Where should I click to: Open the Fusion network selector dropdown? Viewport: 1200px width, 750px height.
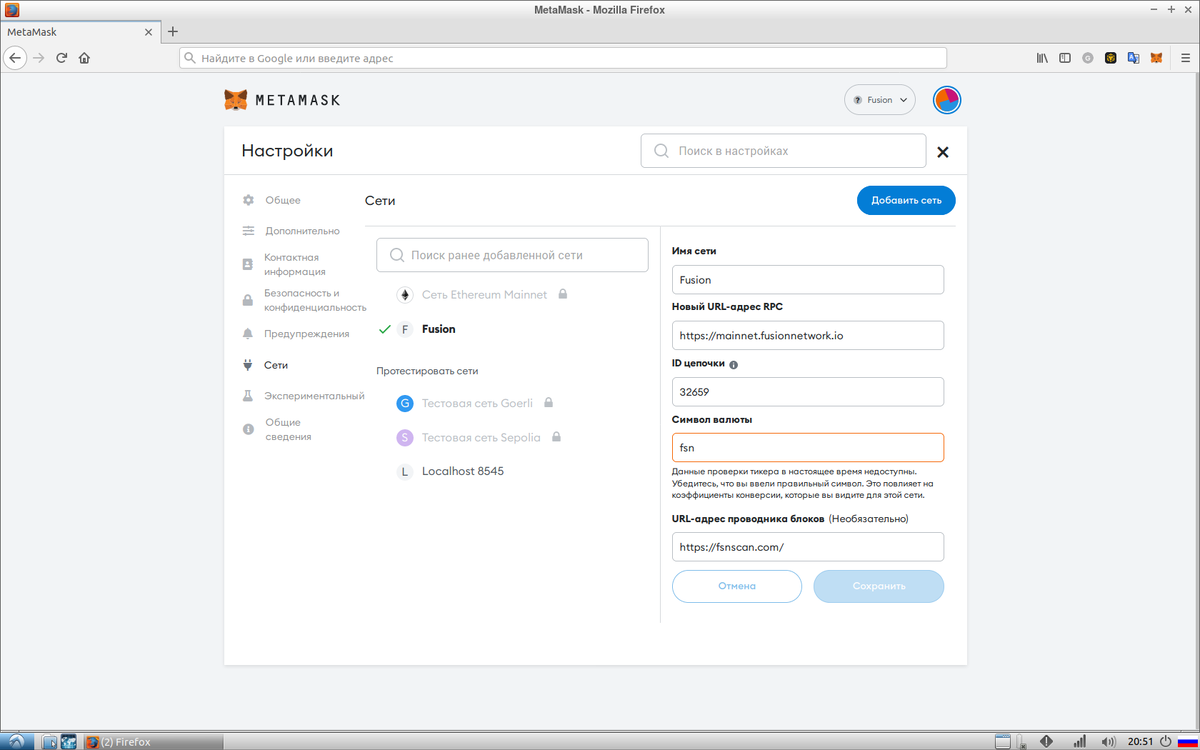[x=880, y=100]
